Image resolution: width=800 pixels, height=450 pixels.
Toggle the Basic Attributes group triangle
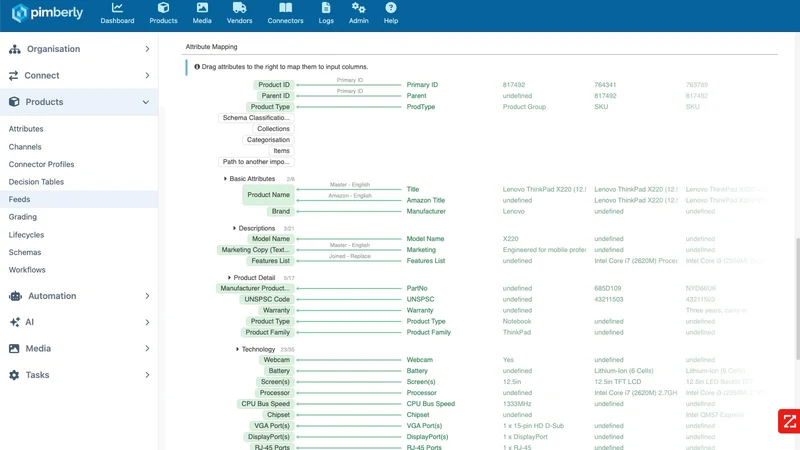[x=225, y=179]
